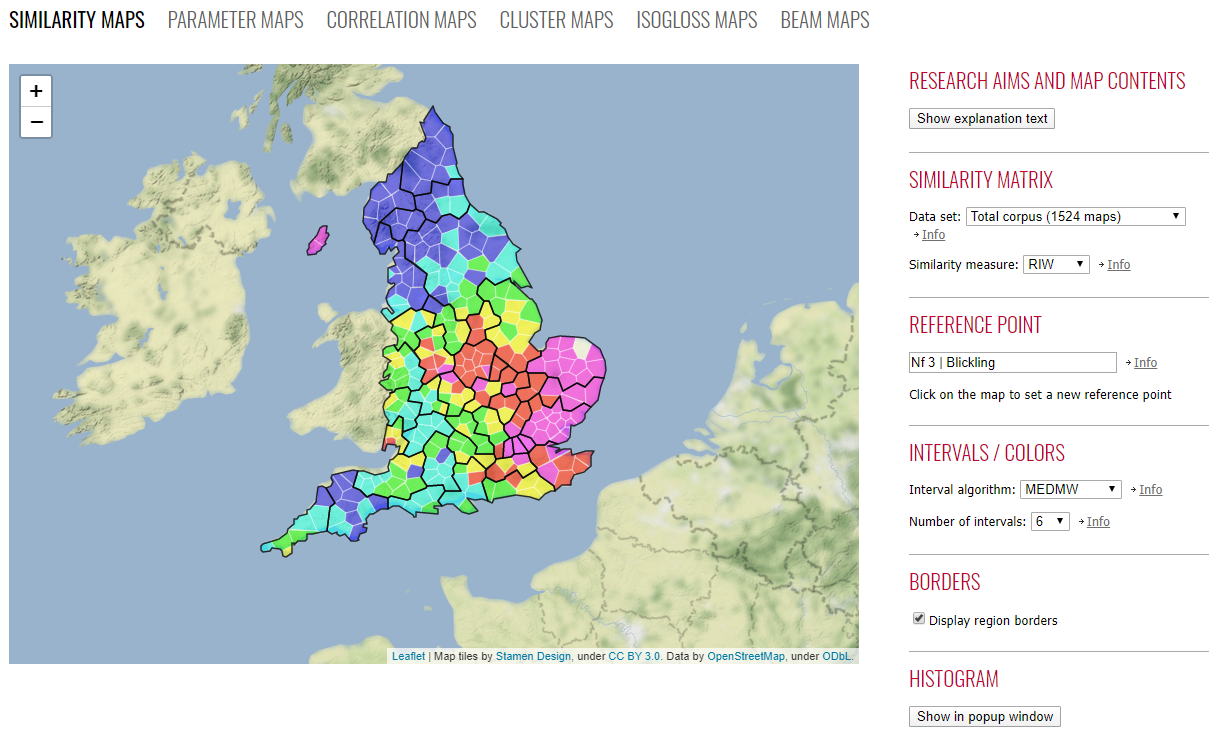The height and width of the screenshot is (735, 1220).
Task: Open the Interval algorithm dropdown
Action: point(1070,489)
